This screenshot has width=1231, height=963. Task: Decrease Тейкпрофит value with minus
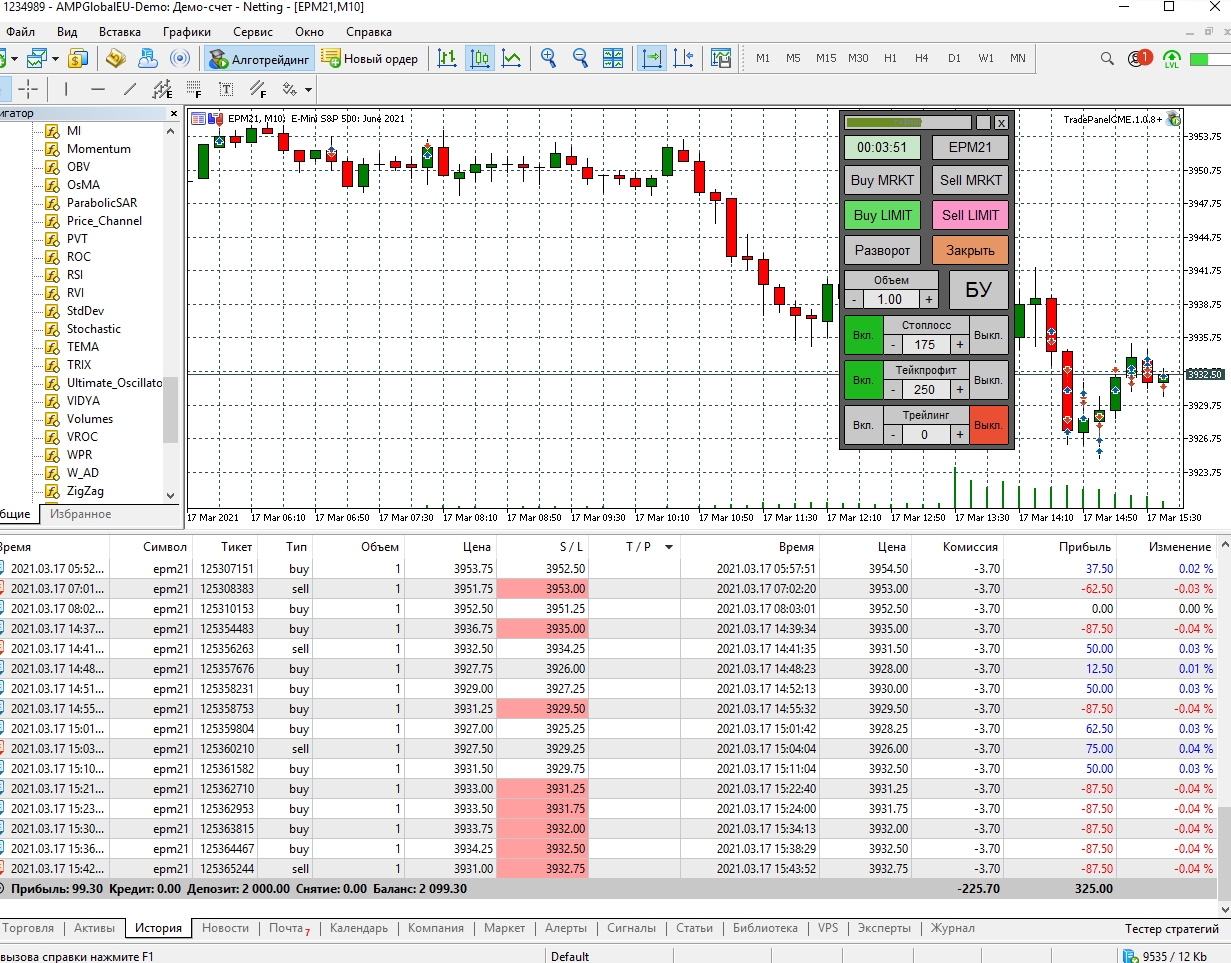(x=893, y=389)
